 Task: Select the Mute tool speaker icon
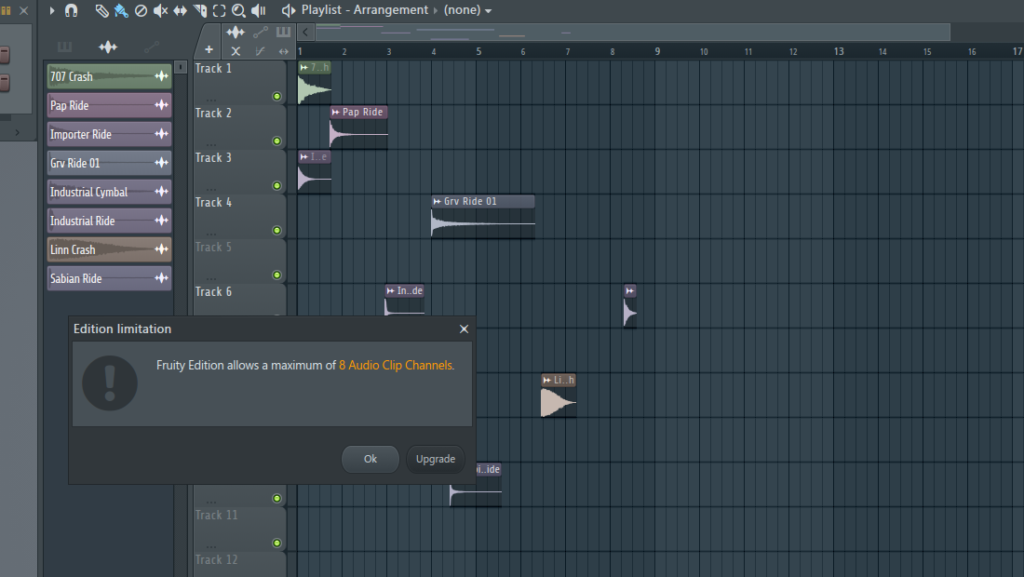(160, 10)
